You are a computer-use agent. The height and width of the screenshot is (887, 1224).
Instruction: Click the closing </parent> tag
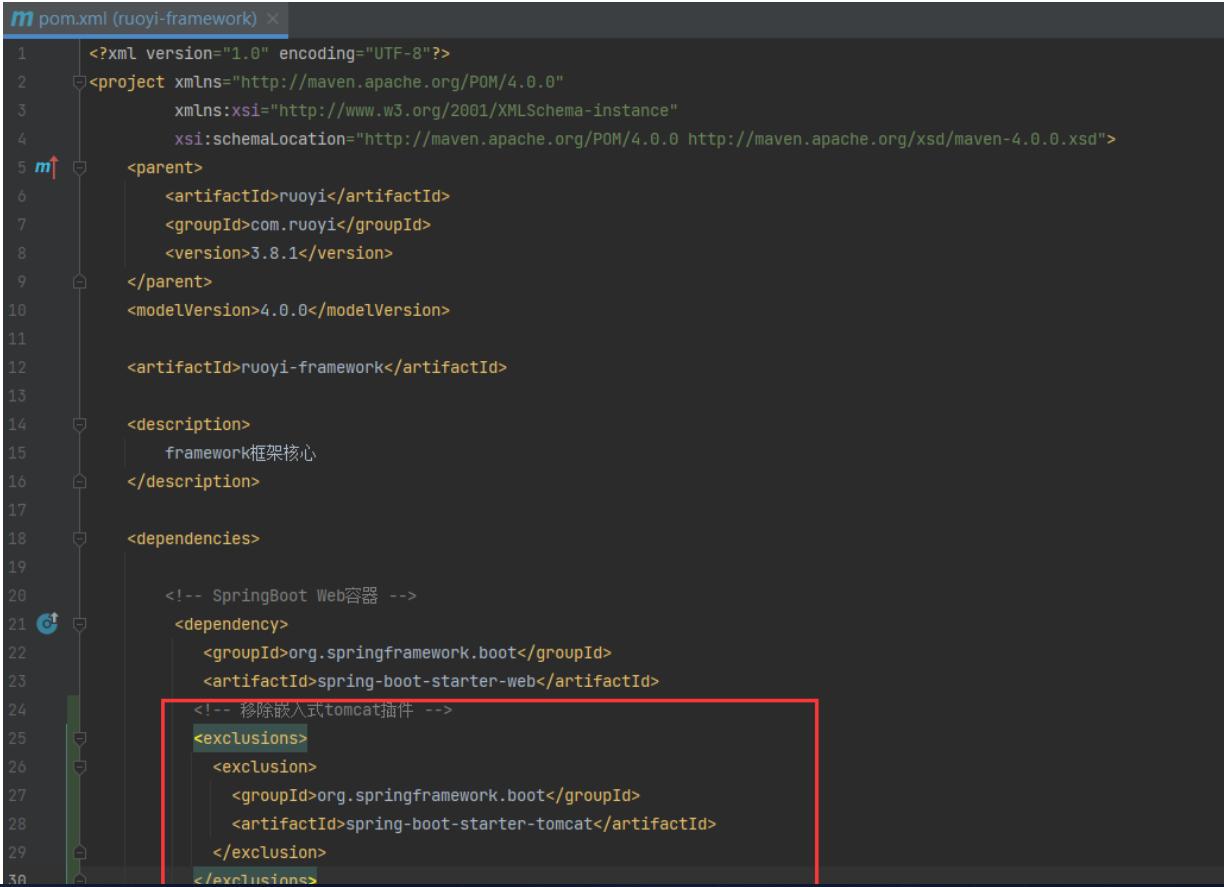[170, 282]
